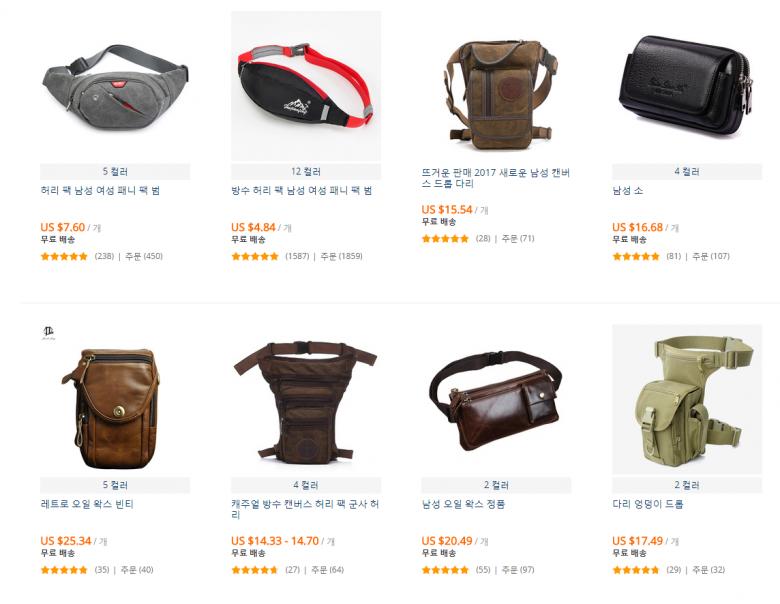780x604 pixels.
Task: Select the dark brown canvas military leg bag image
Action: (x=306, y=400)
